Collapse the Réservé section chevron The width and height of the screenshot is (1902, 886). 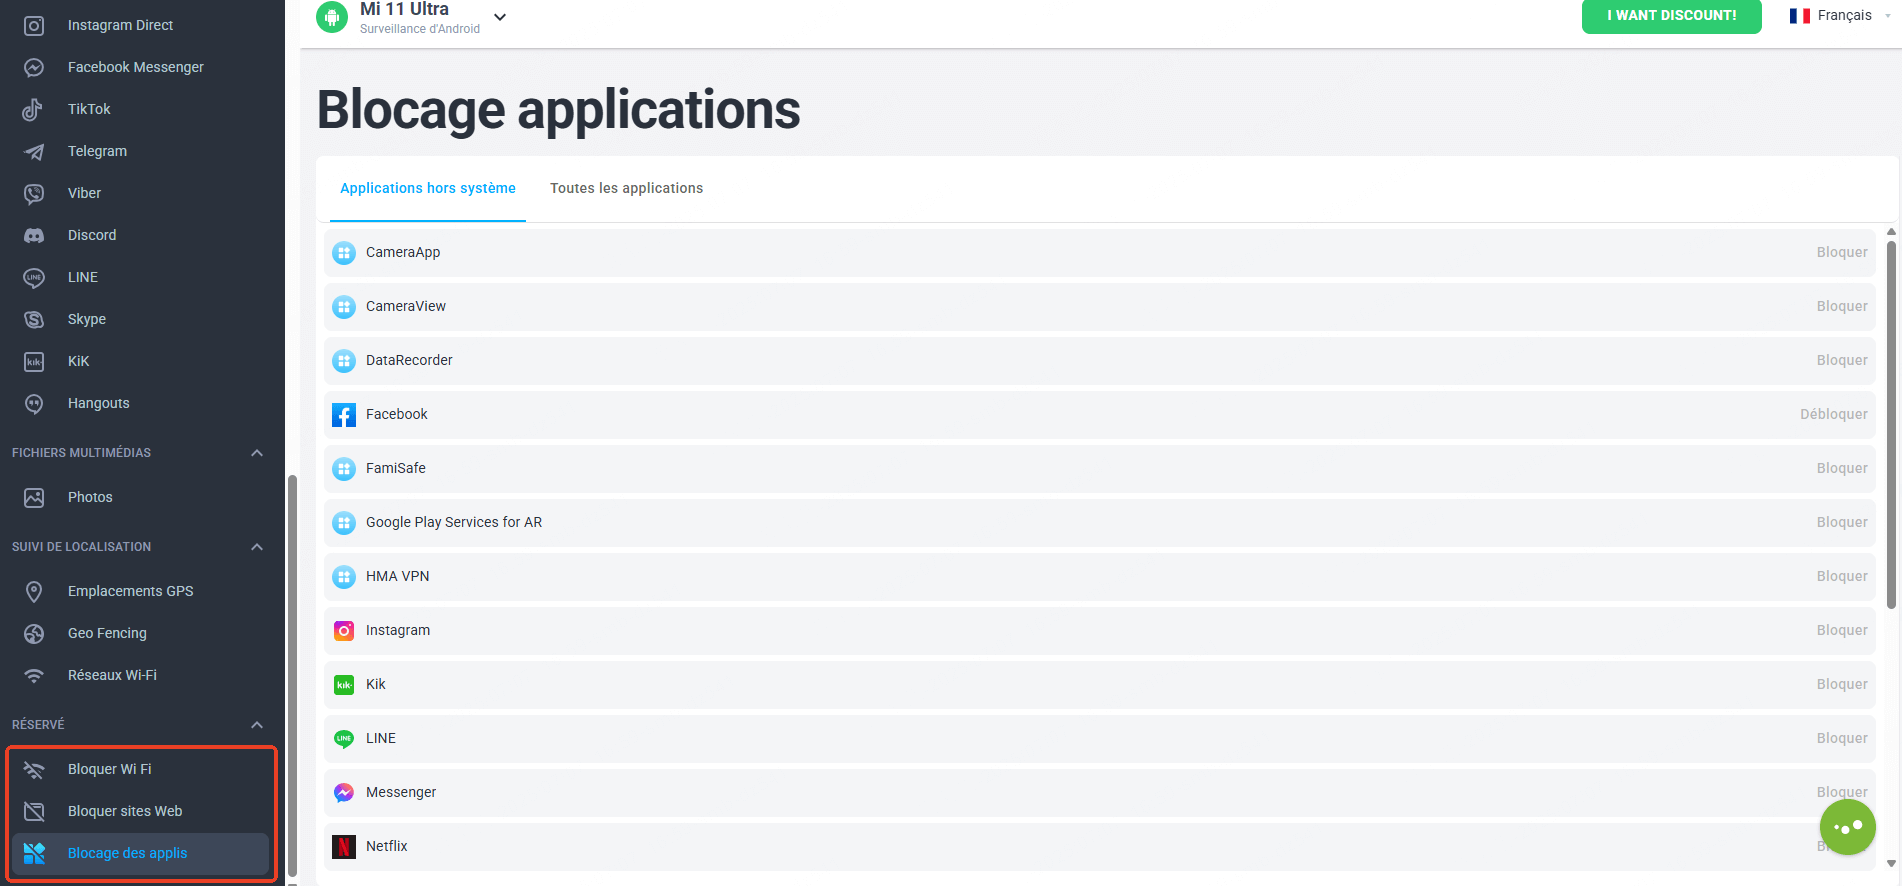pyautogui.click(x=257, y=725)
